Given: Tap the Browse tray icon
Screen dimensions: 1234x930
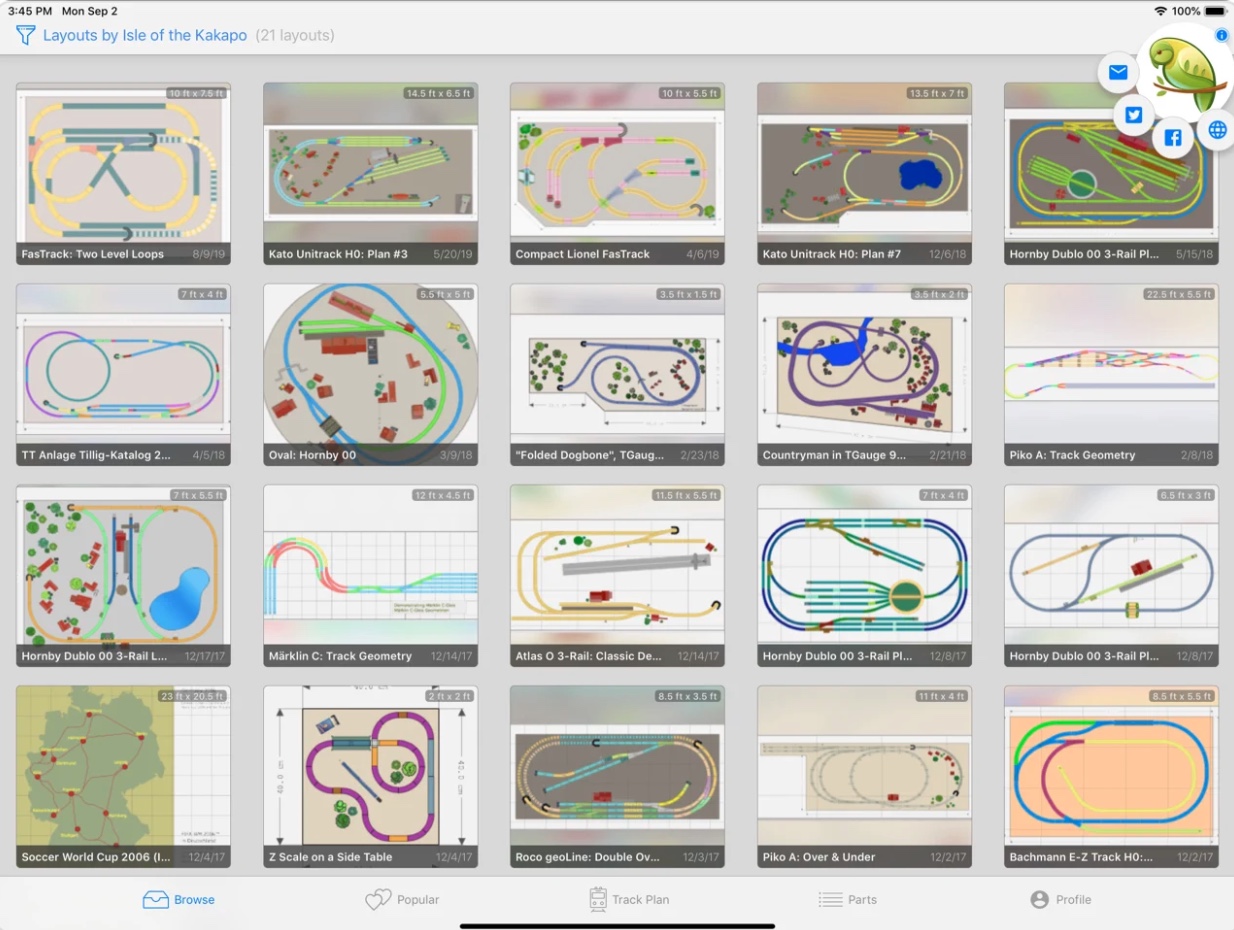Looking at the screenshot, I should point(155,900).
